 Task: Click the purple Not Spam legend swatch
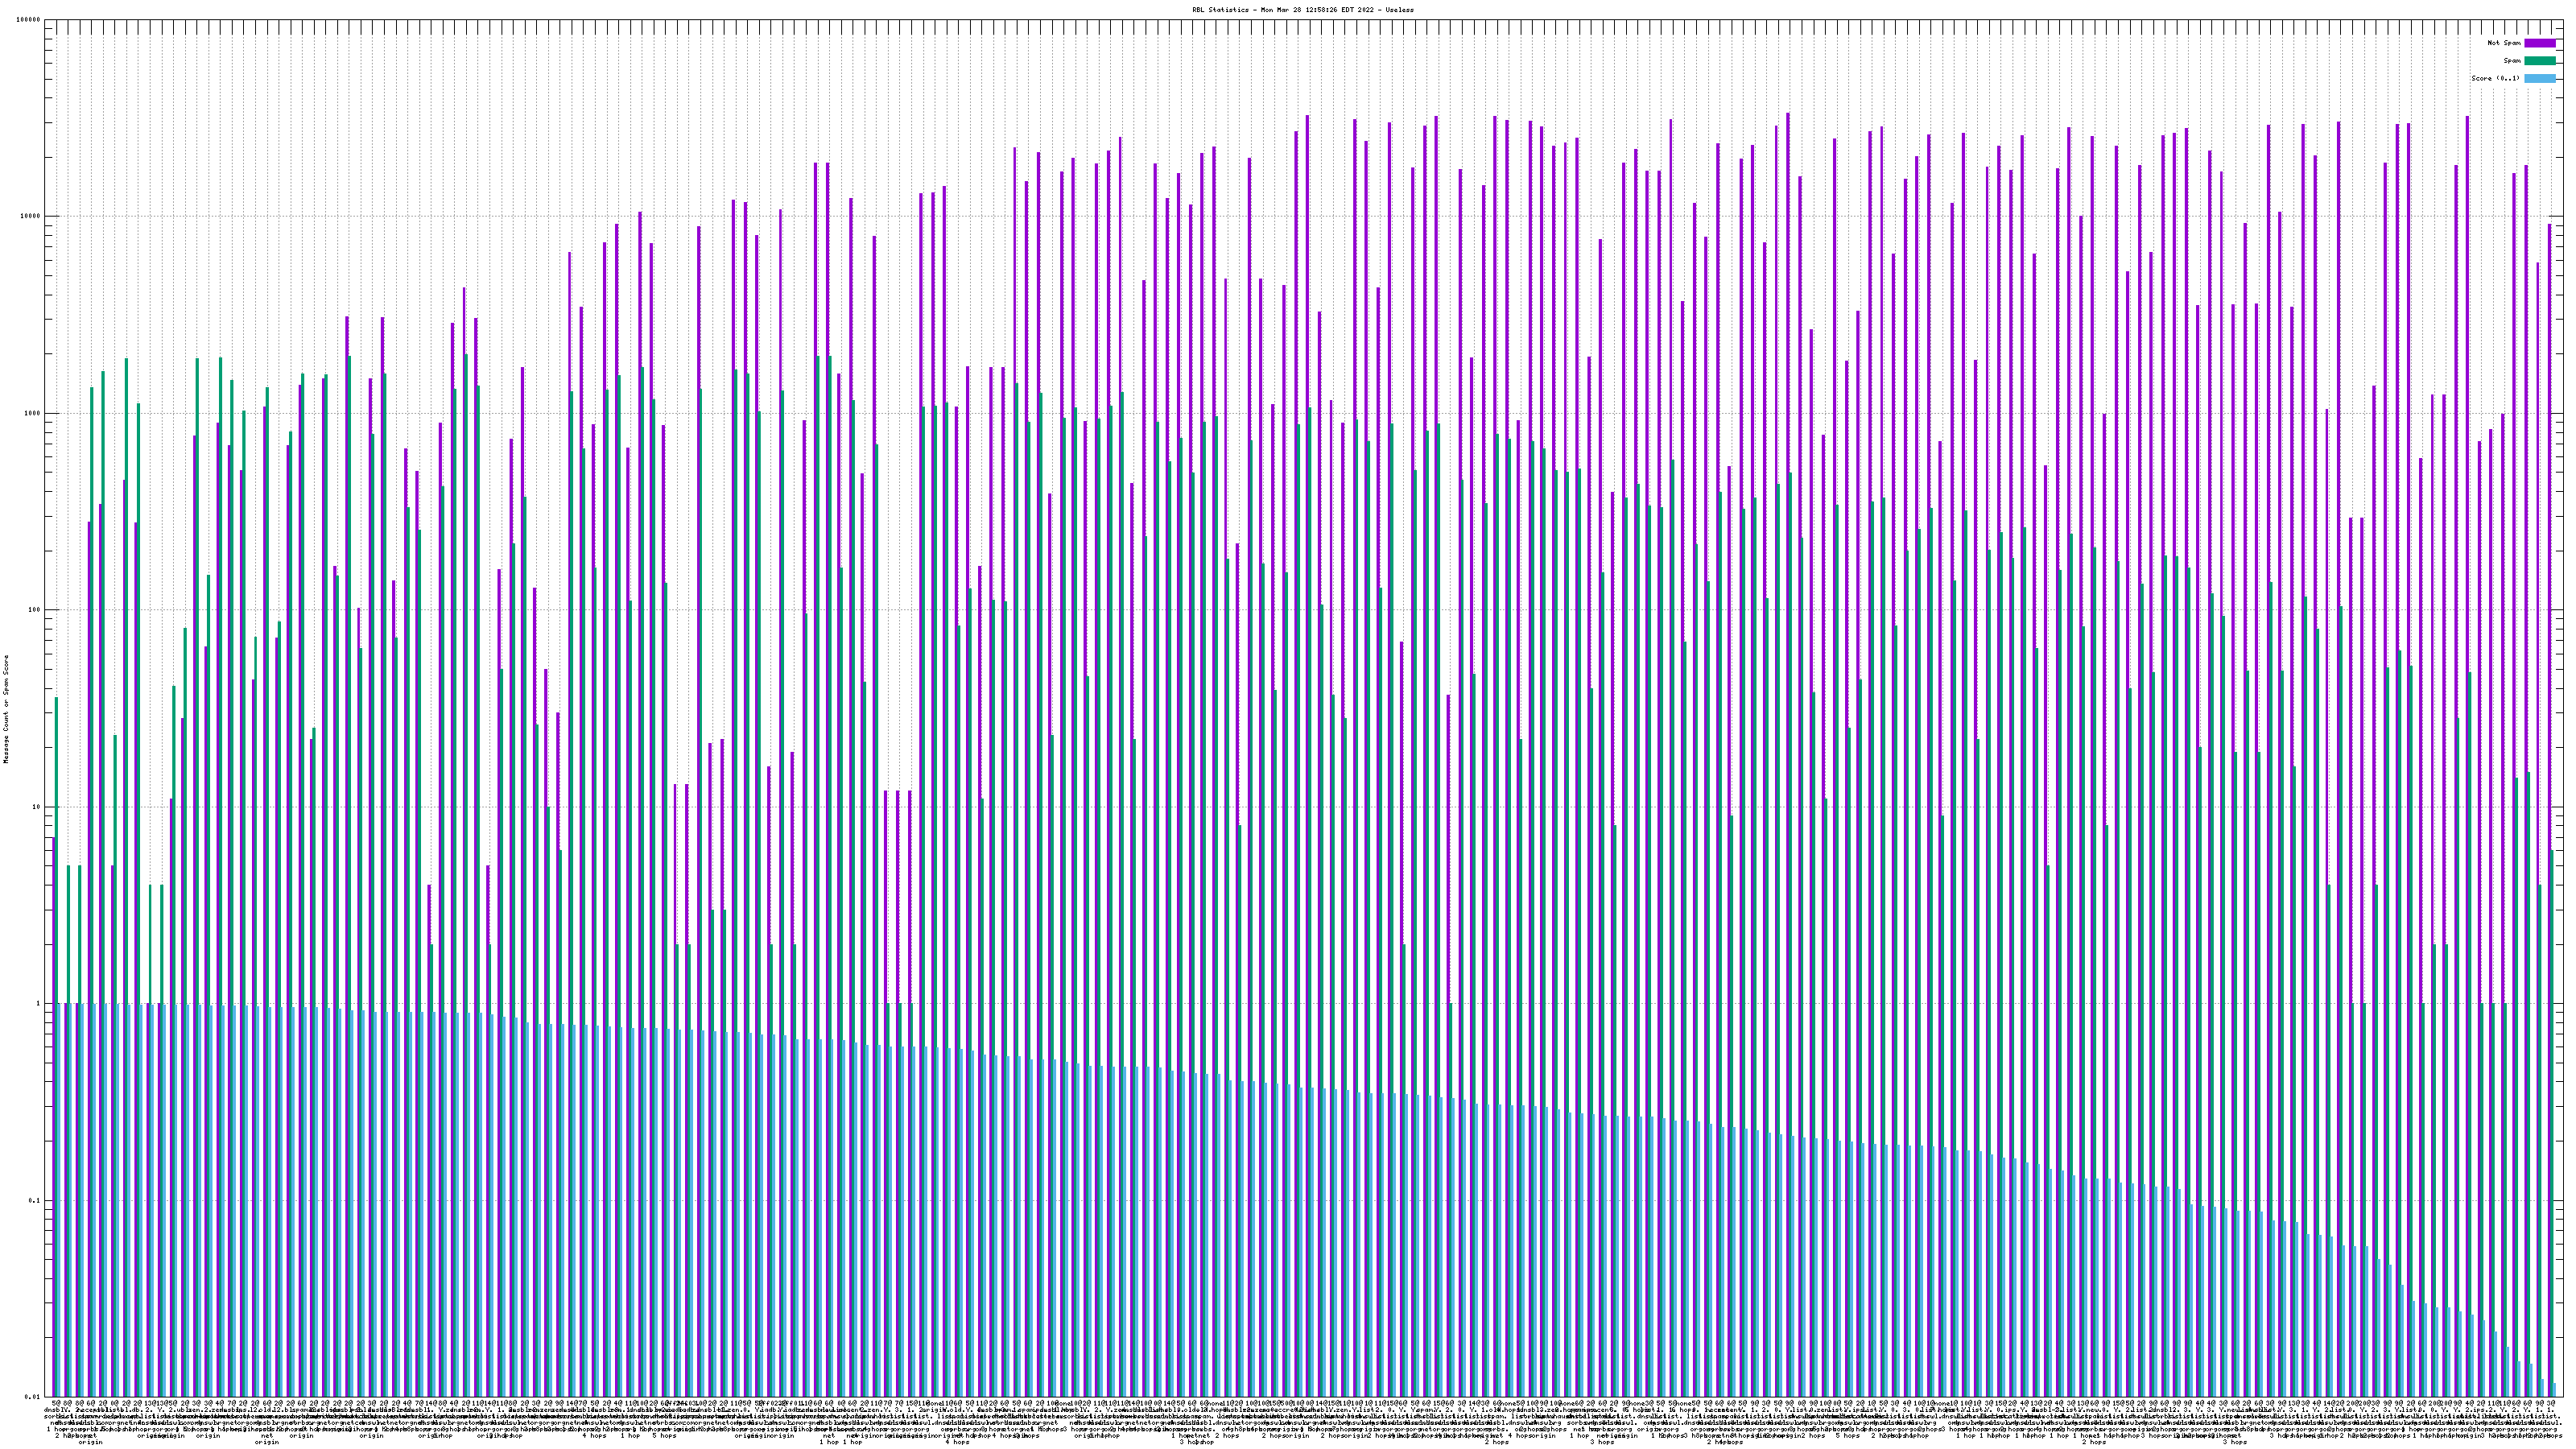click(x=2539, y=43)
